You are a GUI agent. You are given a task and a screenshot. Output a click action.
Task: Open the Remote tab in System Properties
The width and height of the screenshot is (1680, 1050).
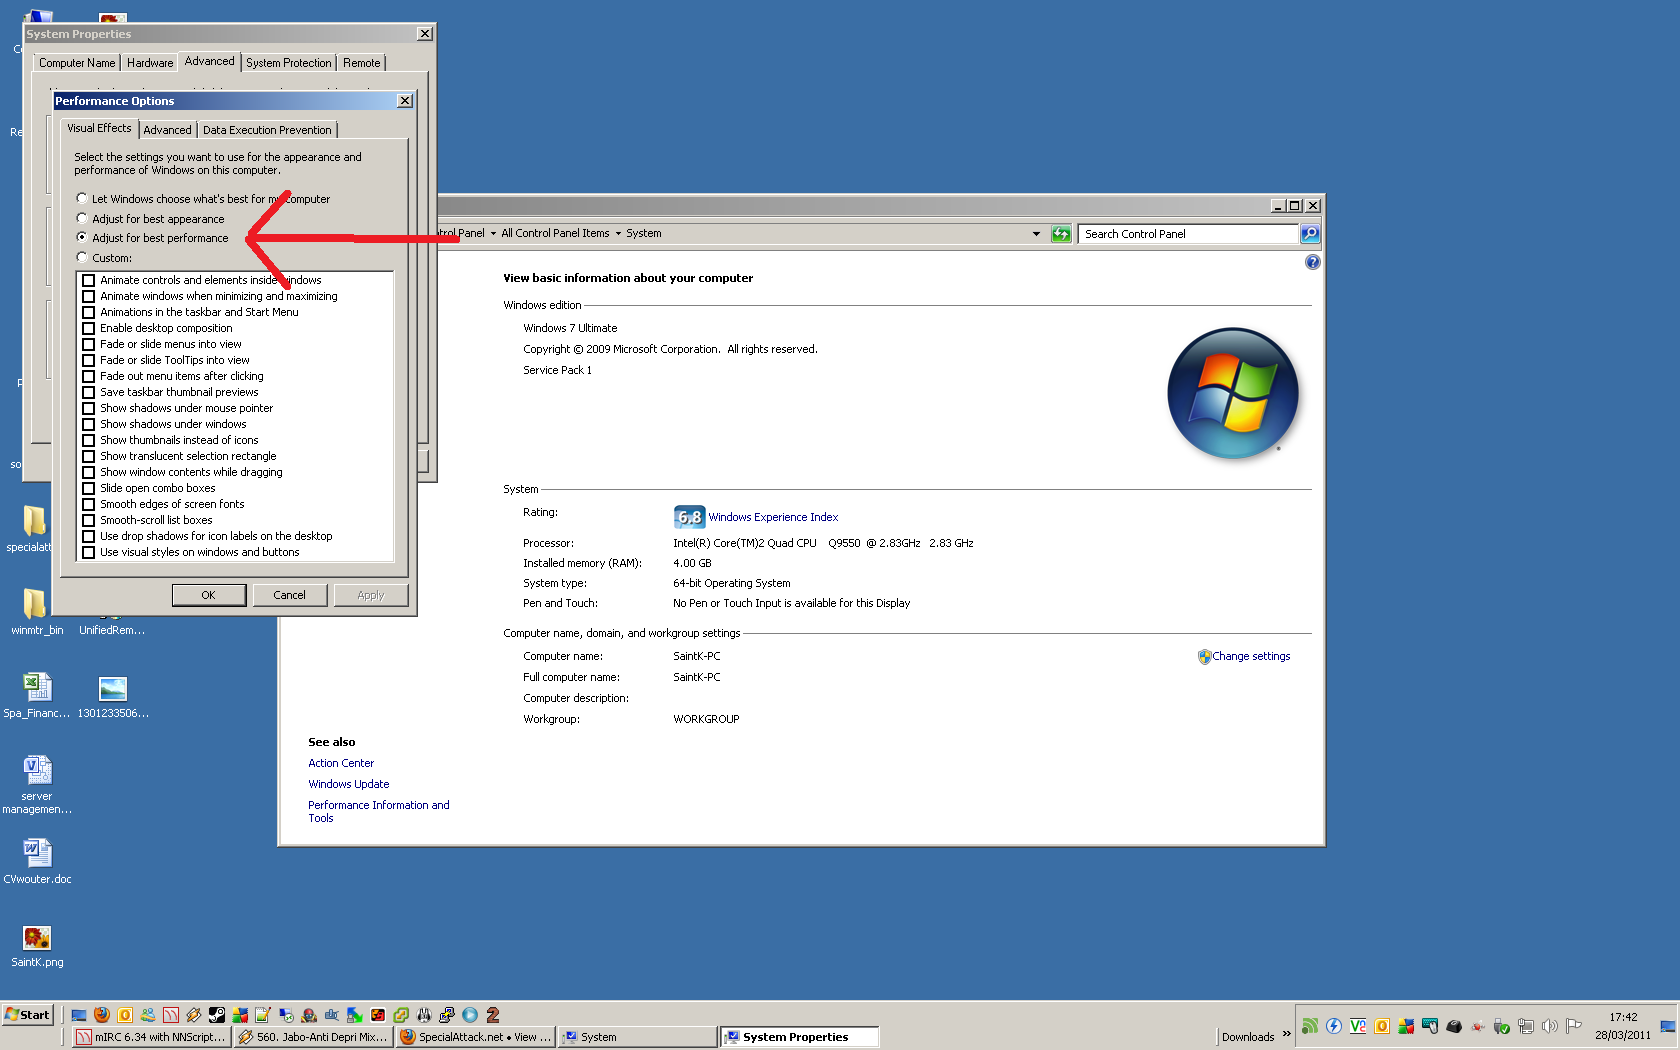(x=361, y=63)
